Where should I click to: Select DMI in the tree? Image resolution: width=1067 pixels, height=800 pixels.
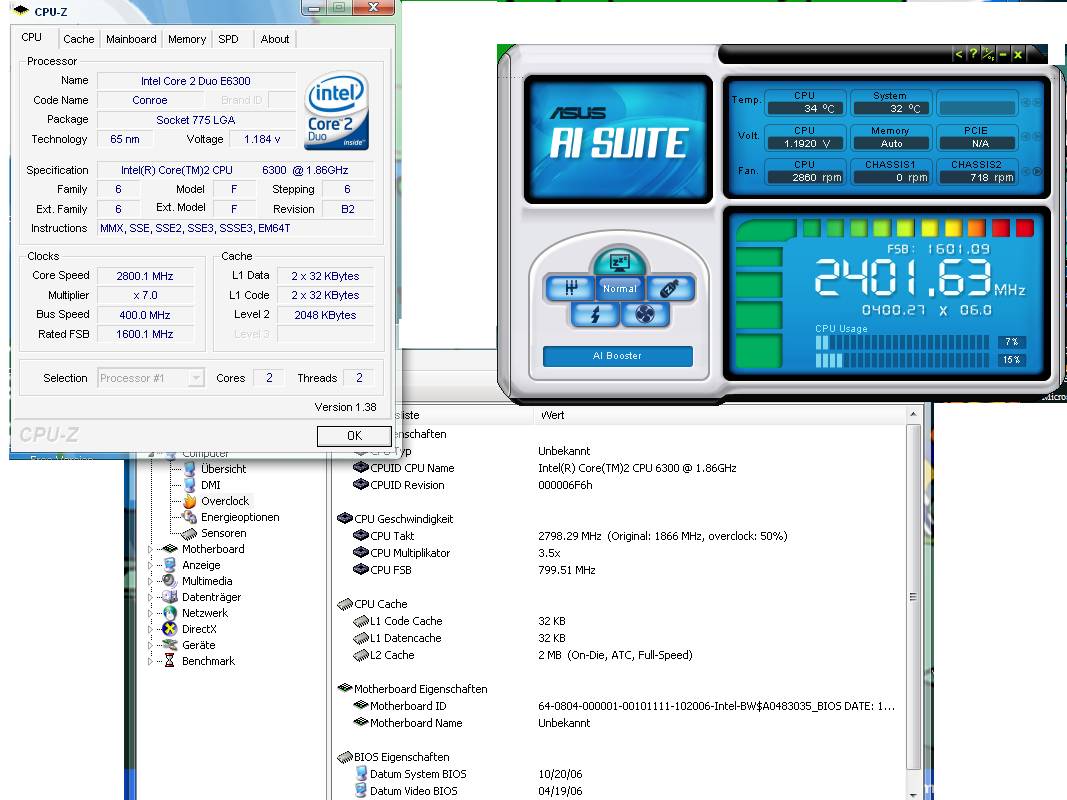211,485
